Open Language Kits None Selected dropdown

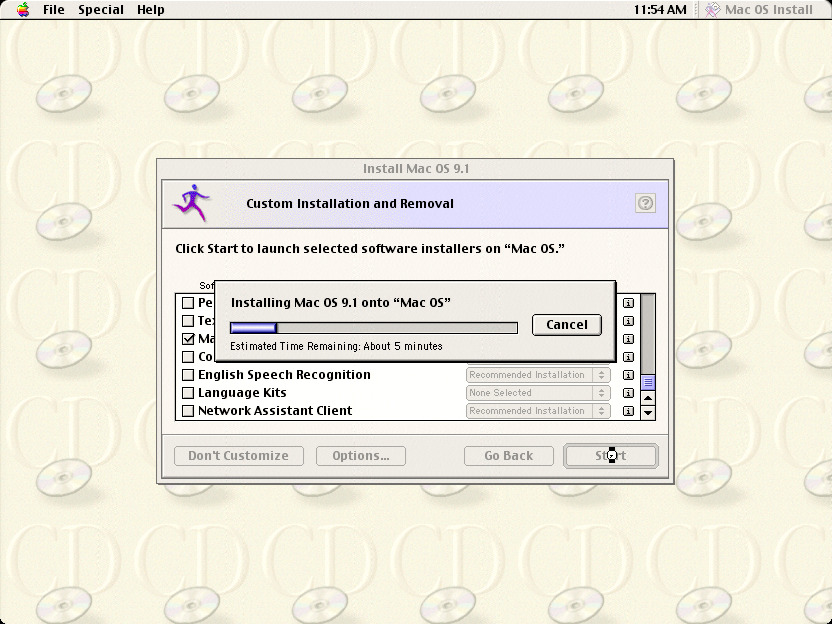pos(538,393)
